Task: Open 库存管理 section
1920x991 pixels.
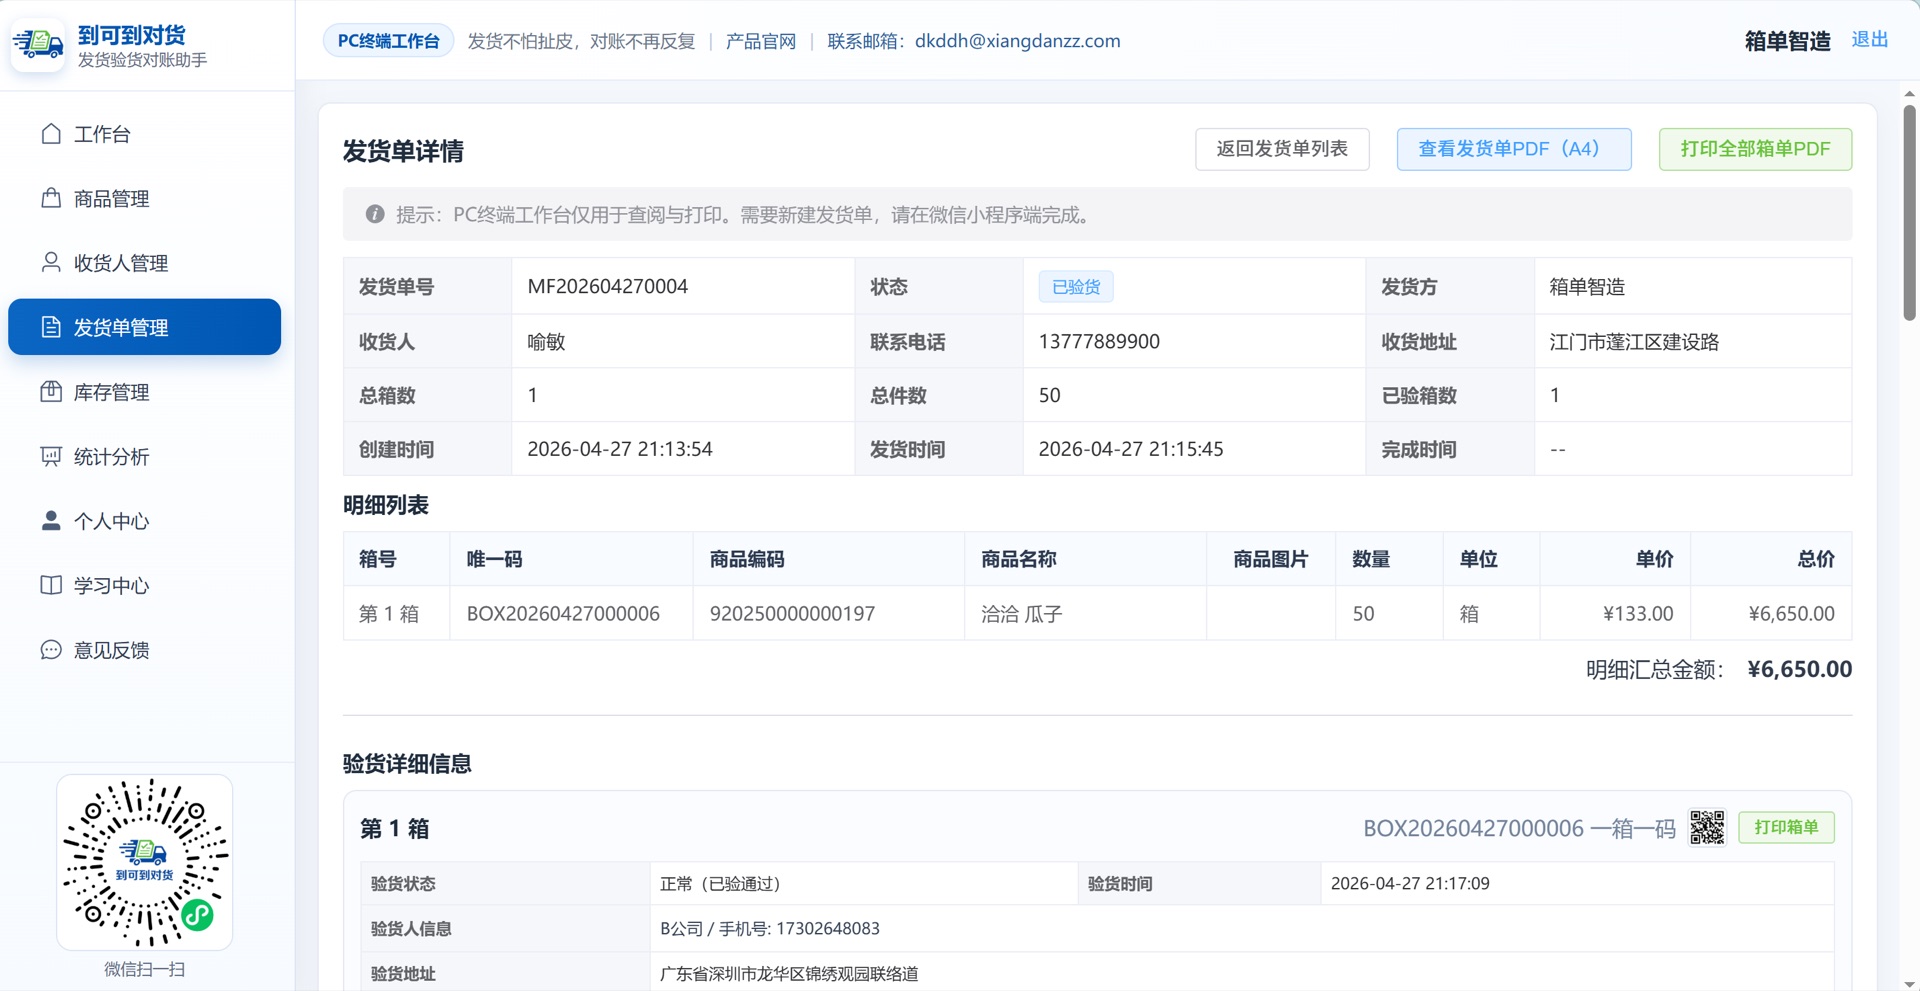Action: pyautogui.click(x=144, y=392)
